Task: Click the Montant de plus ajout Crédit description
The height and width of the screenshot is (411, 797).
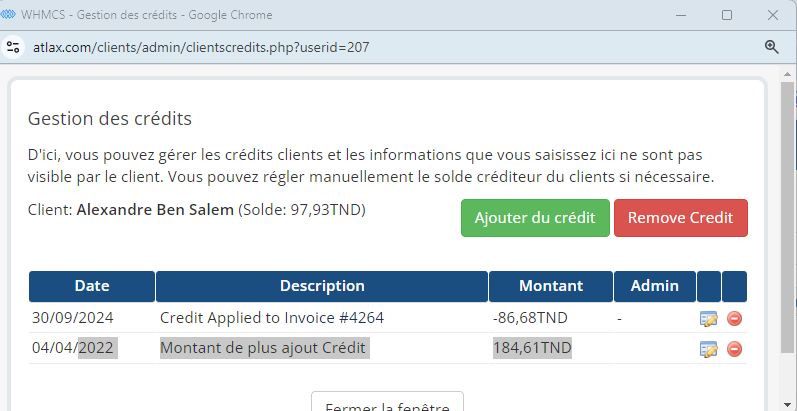Action: [264, 348]
